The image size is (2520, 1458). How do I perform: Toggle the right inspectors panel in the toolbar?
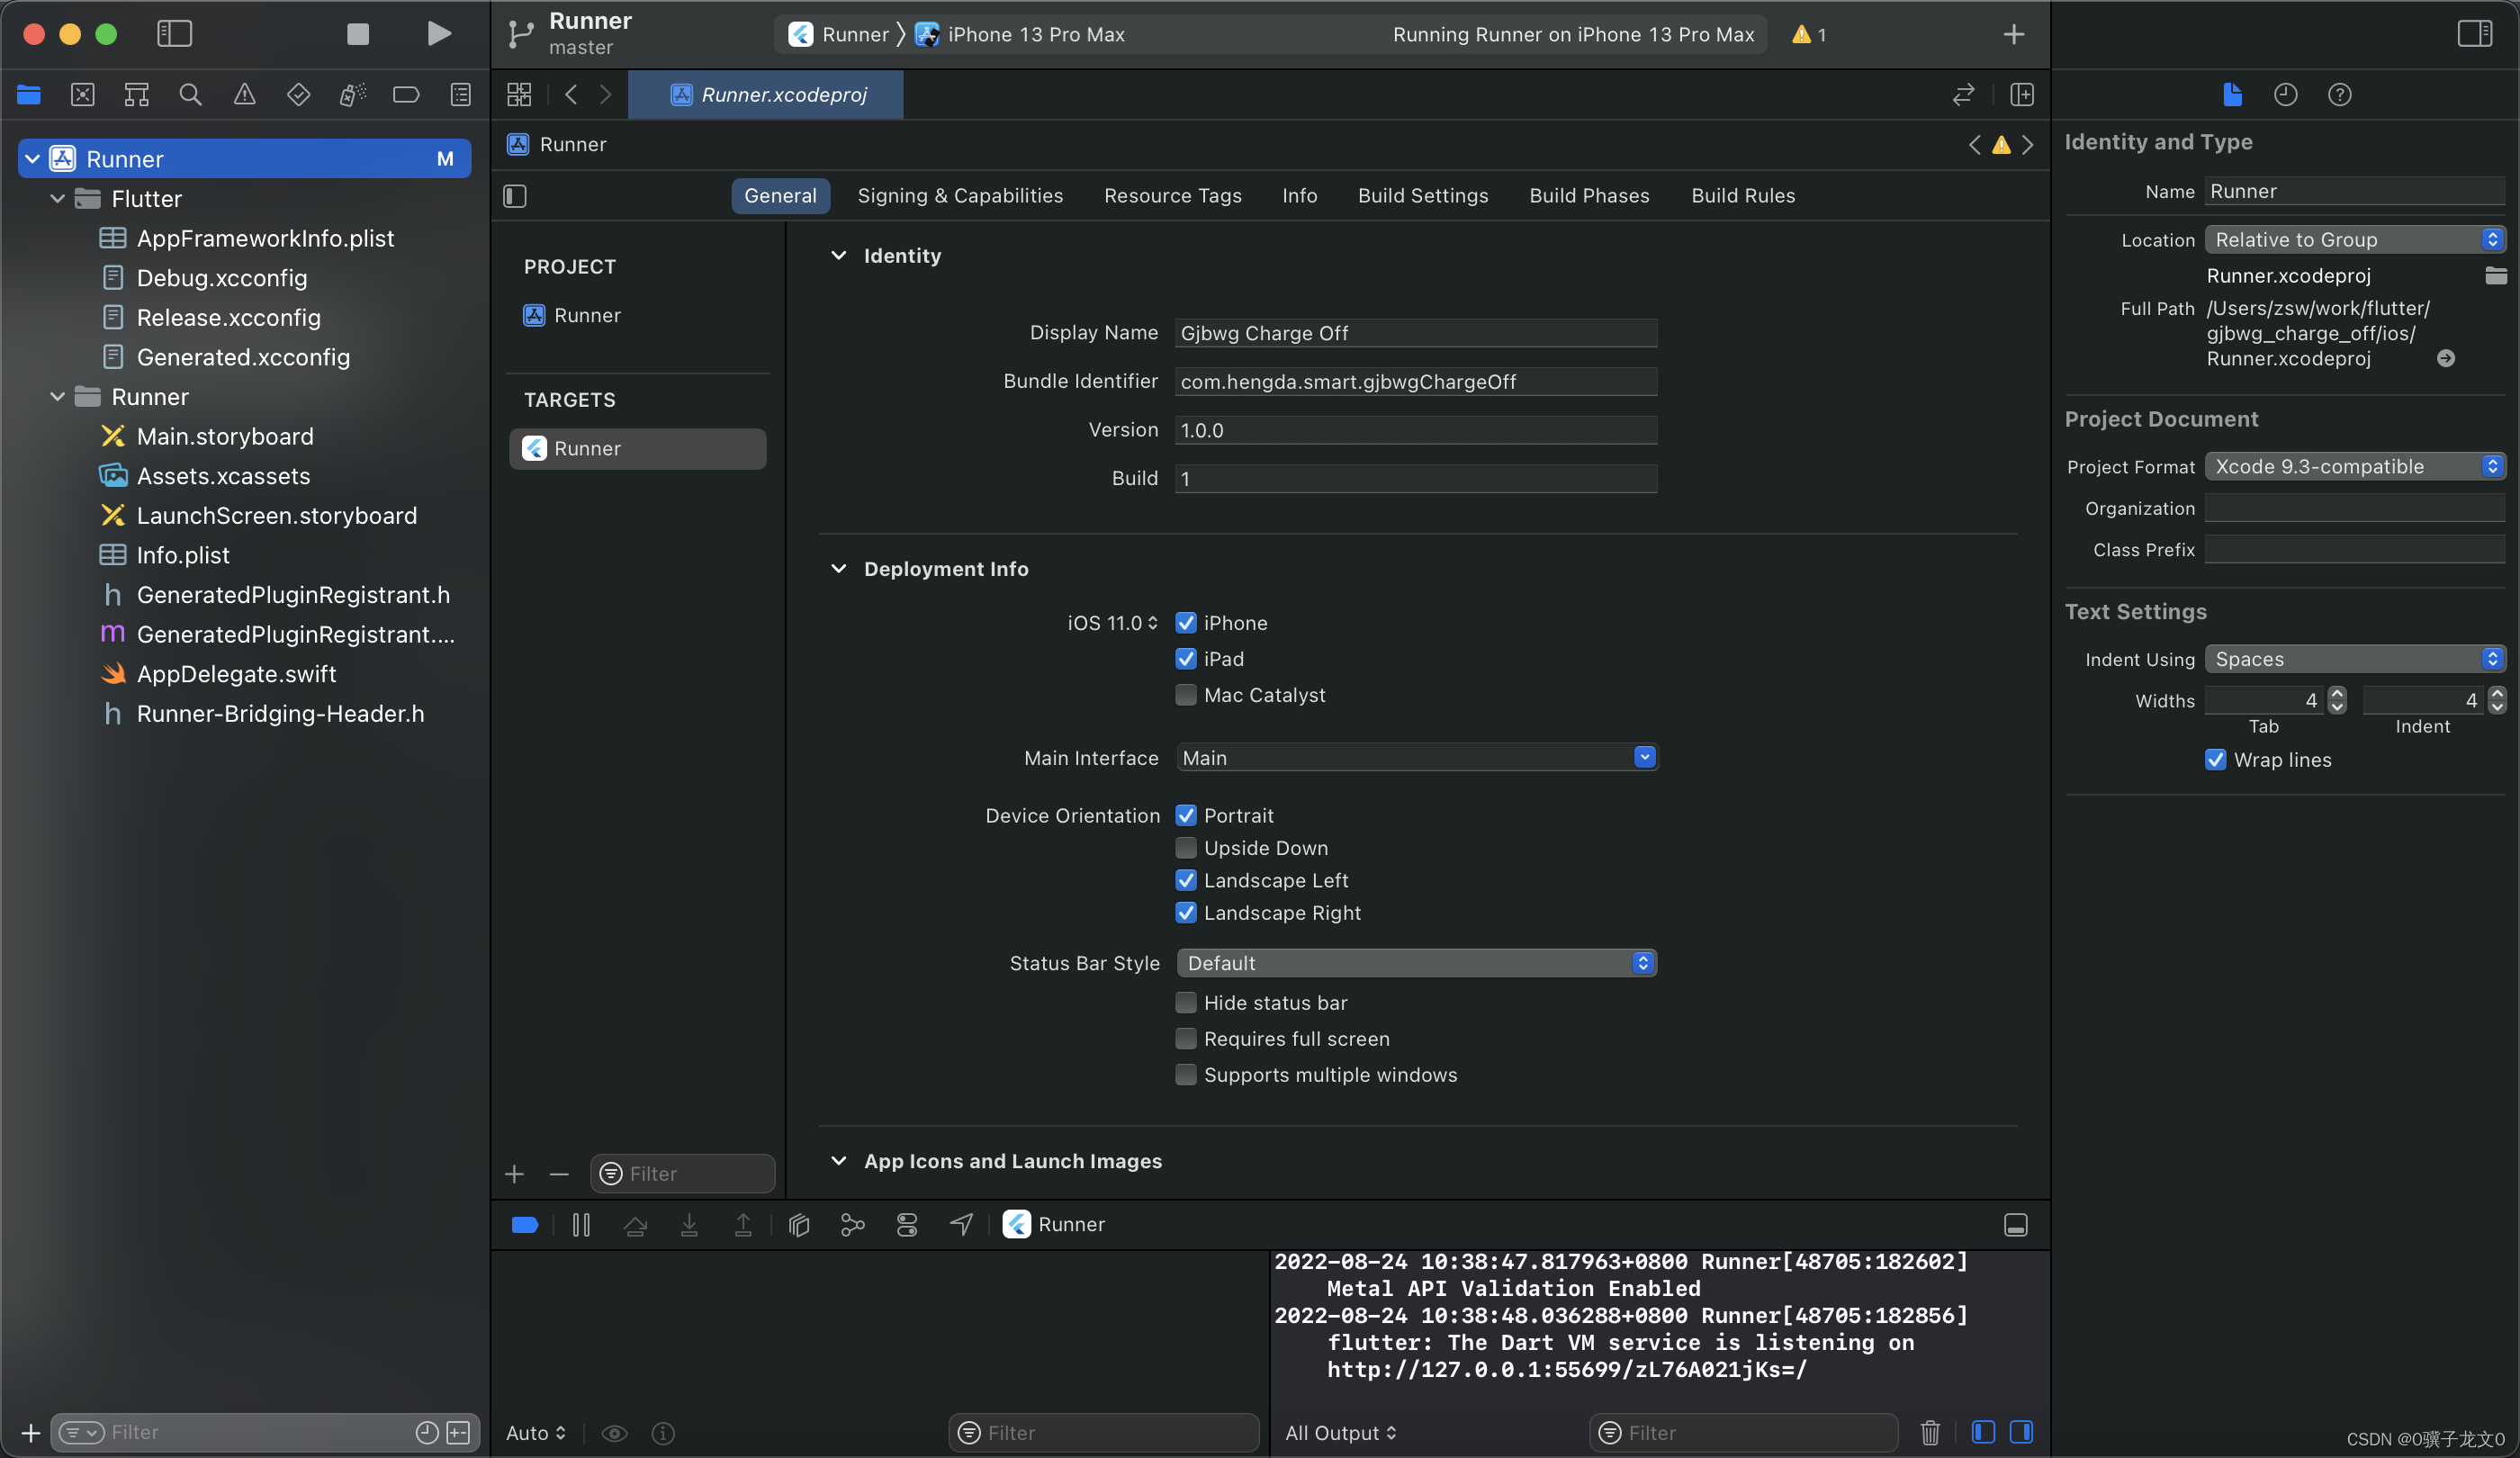[x=2474, y=34]
